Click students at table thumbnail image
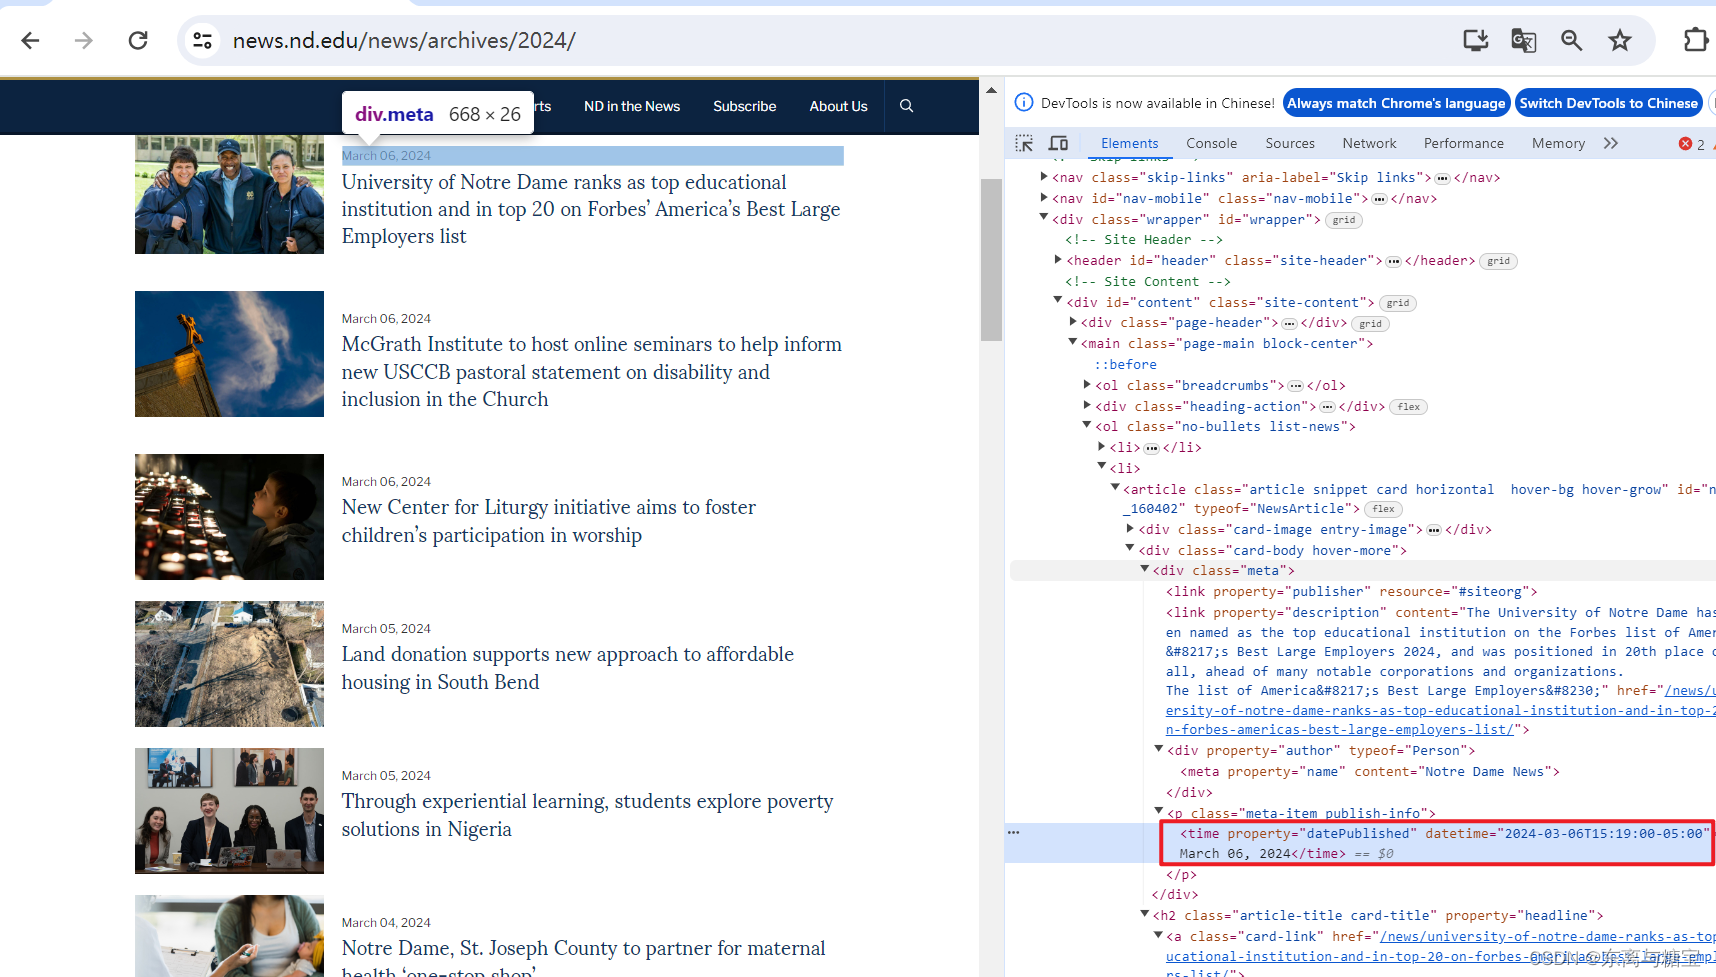The width and height of the screenshot is (1716, 977). pyautogui.click(x=229, y=811)
